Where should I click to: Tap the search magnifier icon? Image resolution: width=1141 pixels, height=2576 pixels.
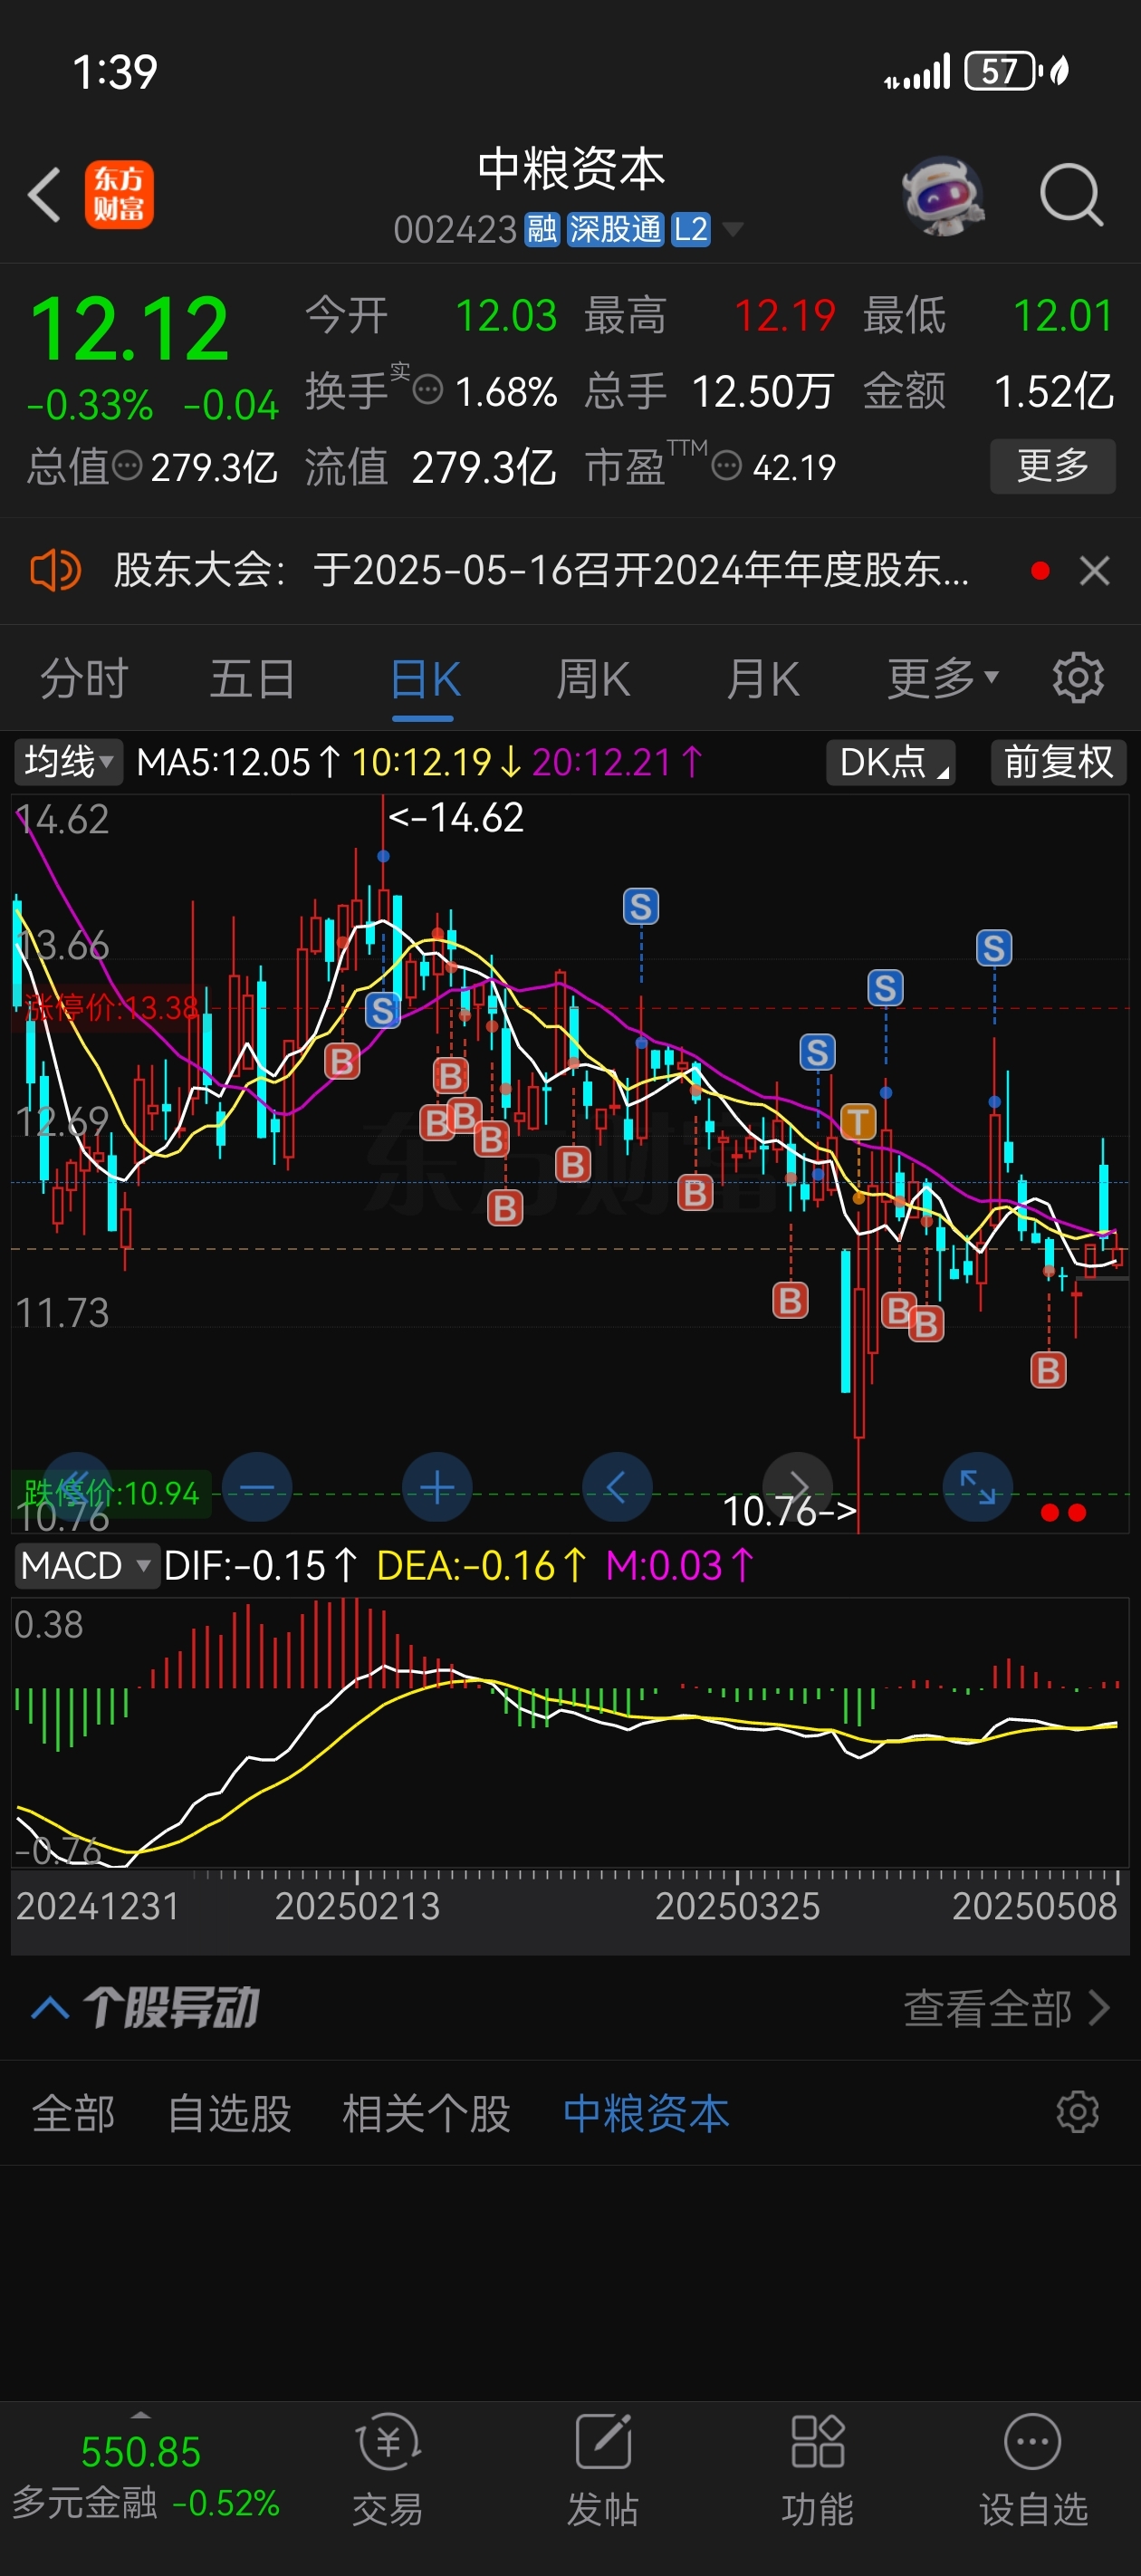point(1071,194)
